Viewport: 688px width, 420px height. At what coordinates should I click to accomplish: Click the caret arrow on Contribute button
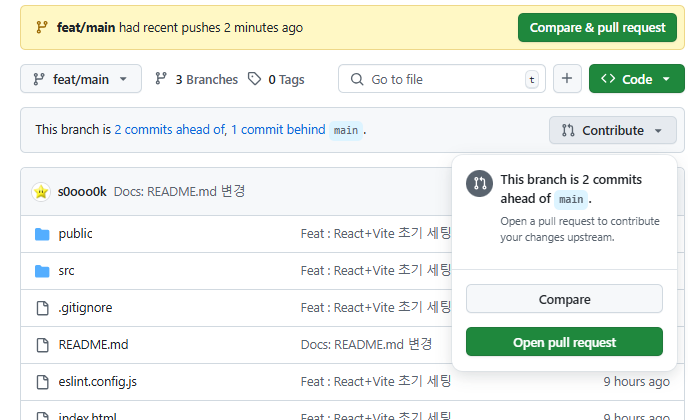(658, 131)
